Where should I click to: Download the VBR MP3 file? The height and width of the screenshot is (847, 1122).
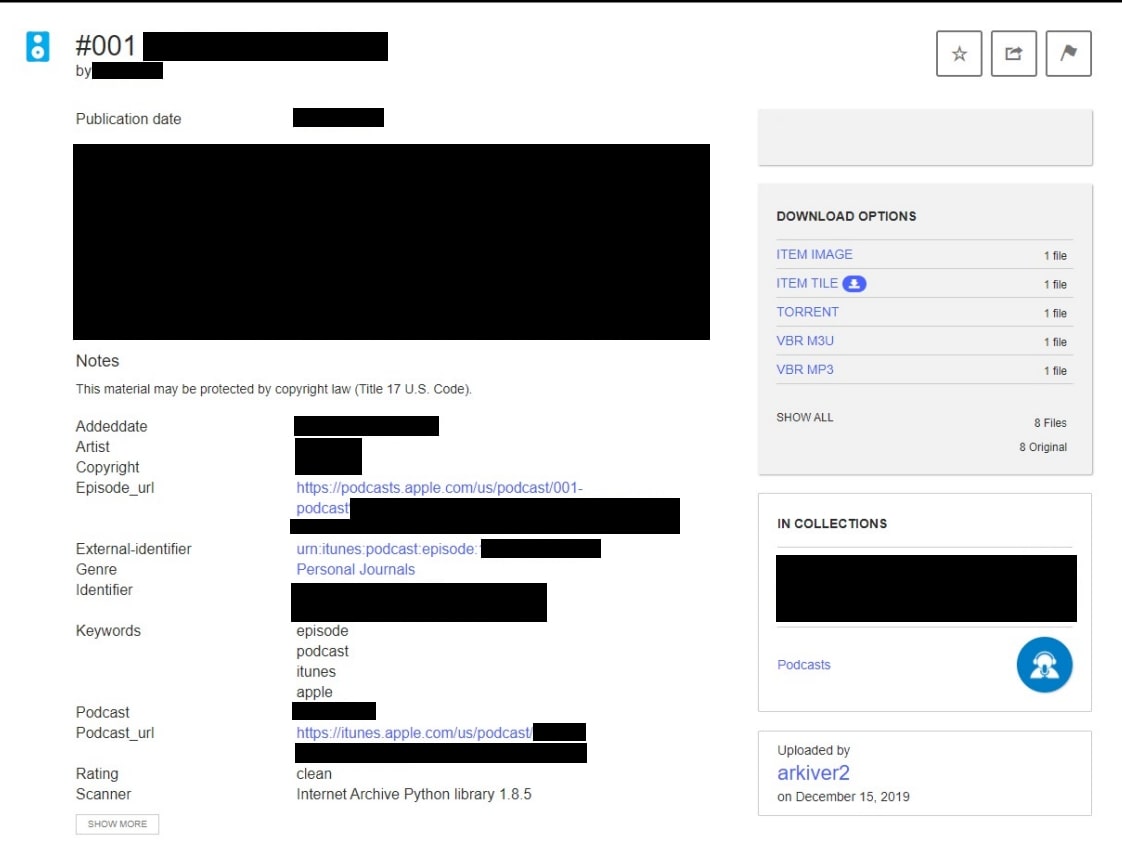[x=805, y=370]
